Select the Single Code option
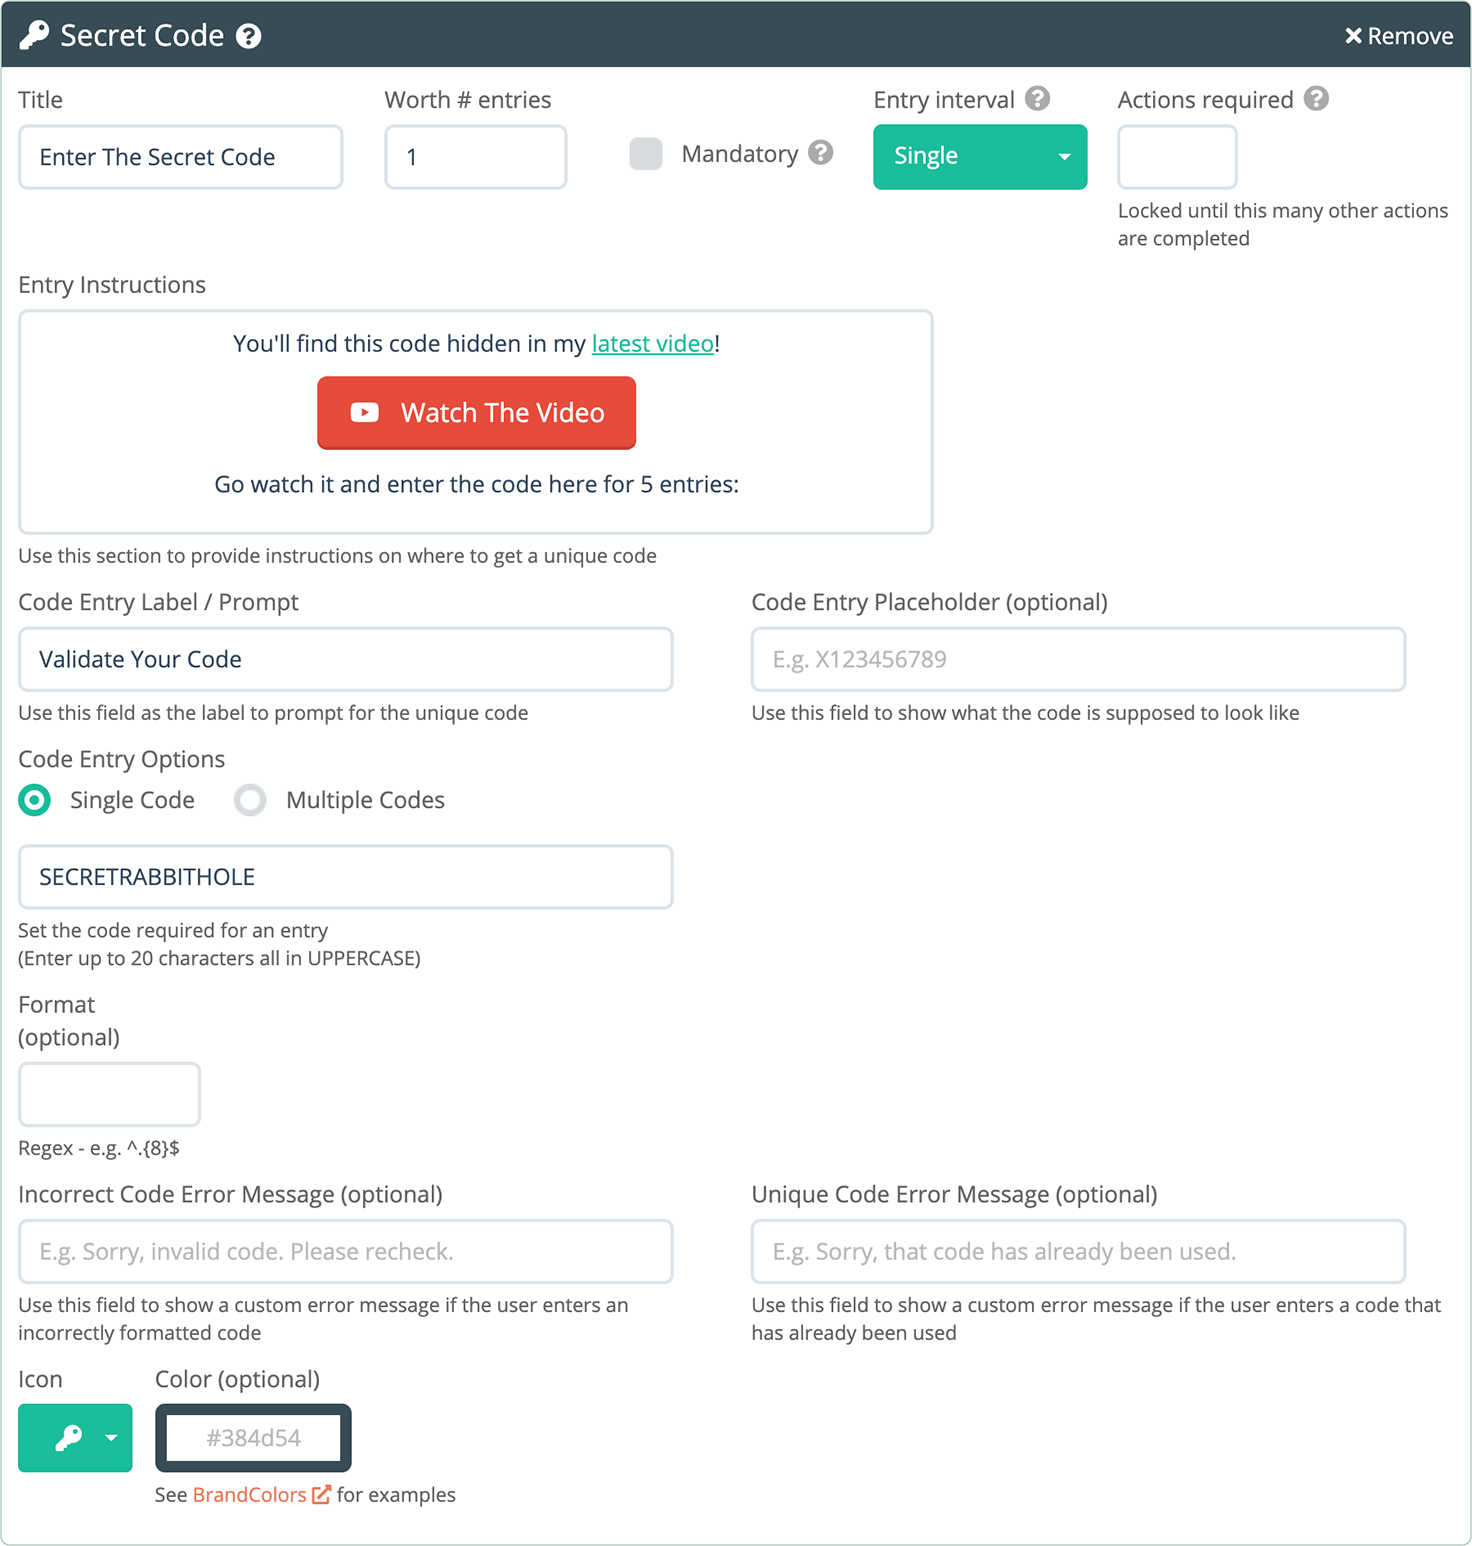Viewport: 1472px width, 1546px height. [35, 800]
